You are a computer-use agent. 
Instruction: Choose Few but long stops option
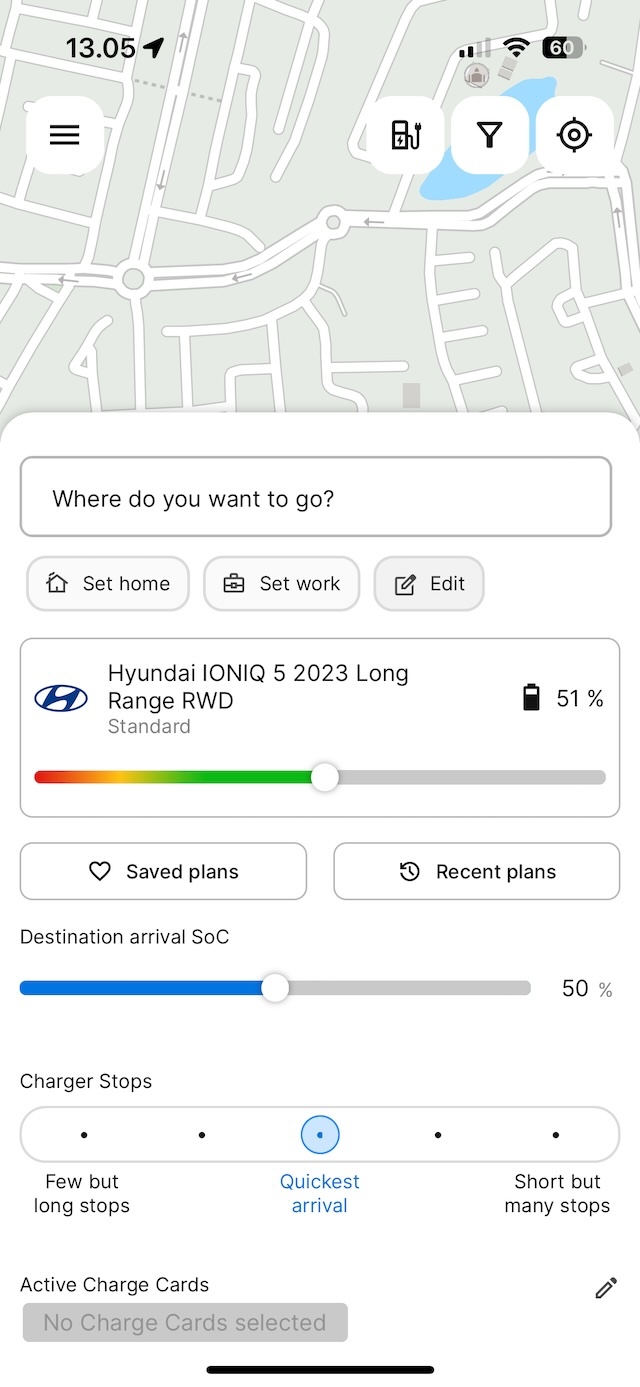pos(84,1135)
